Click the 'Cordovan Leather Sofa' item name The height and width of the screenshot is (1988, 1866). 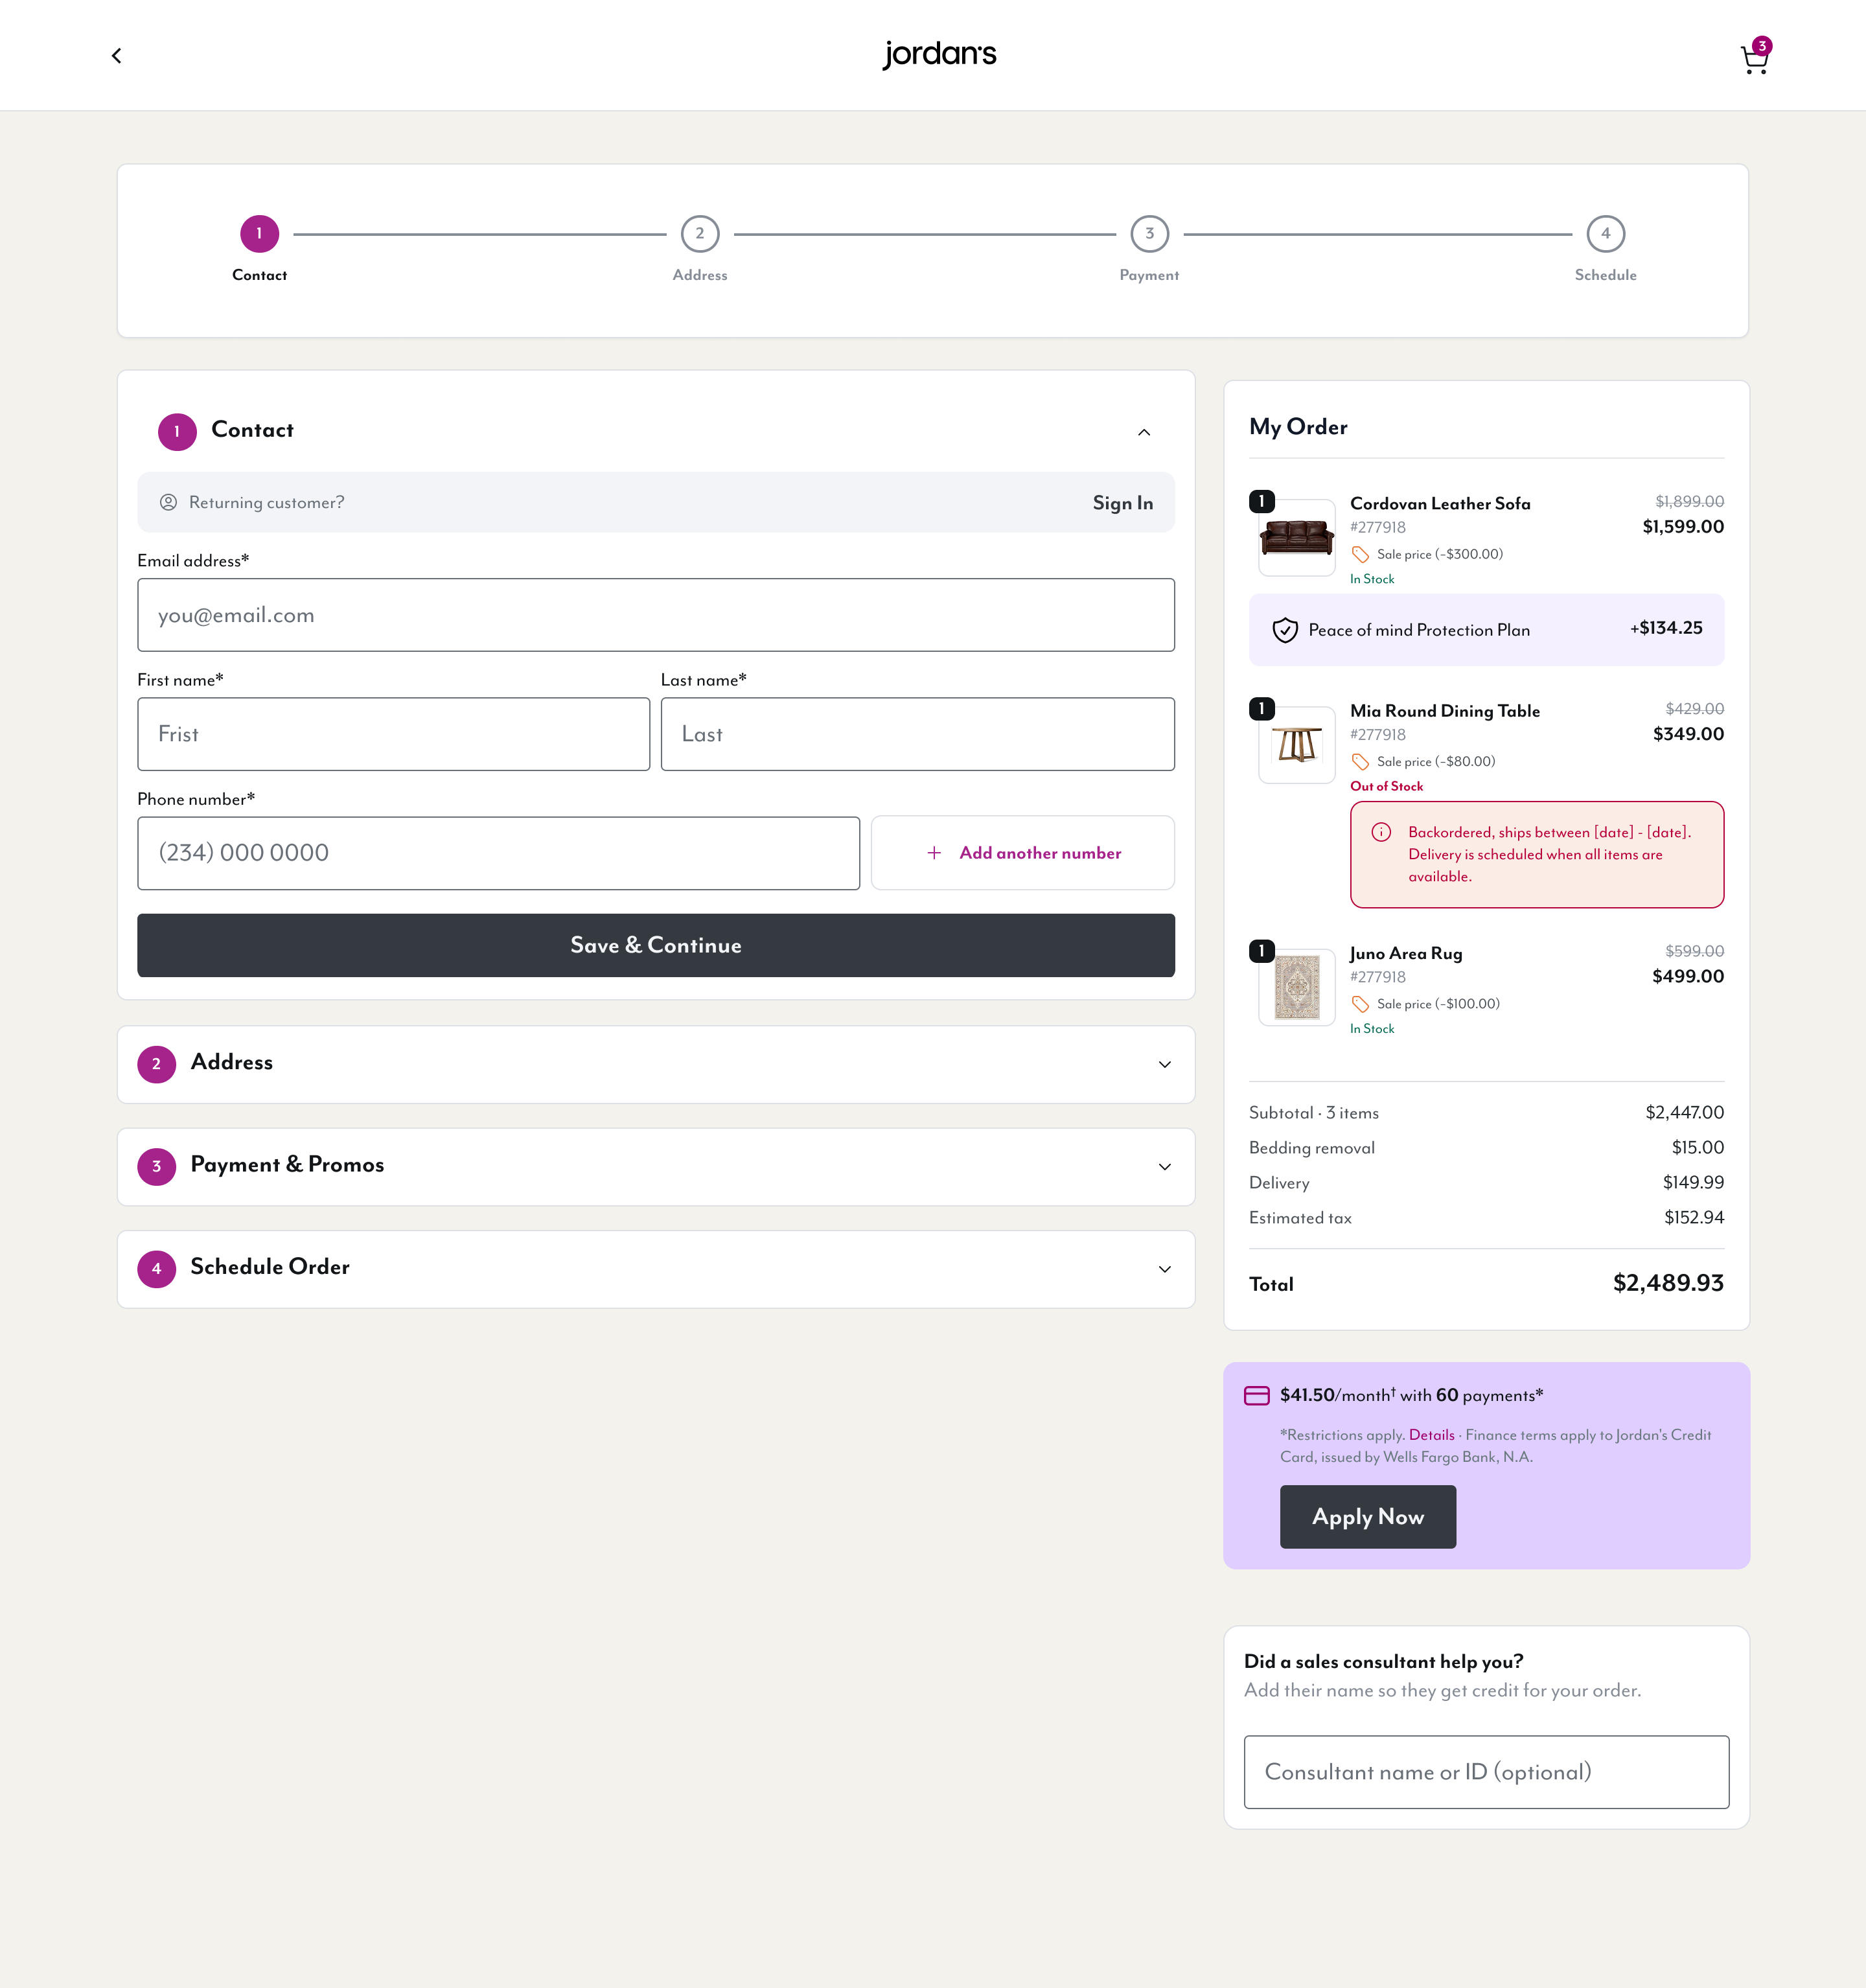pyautogui.click(x=1440, y=504)
